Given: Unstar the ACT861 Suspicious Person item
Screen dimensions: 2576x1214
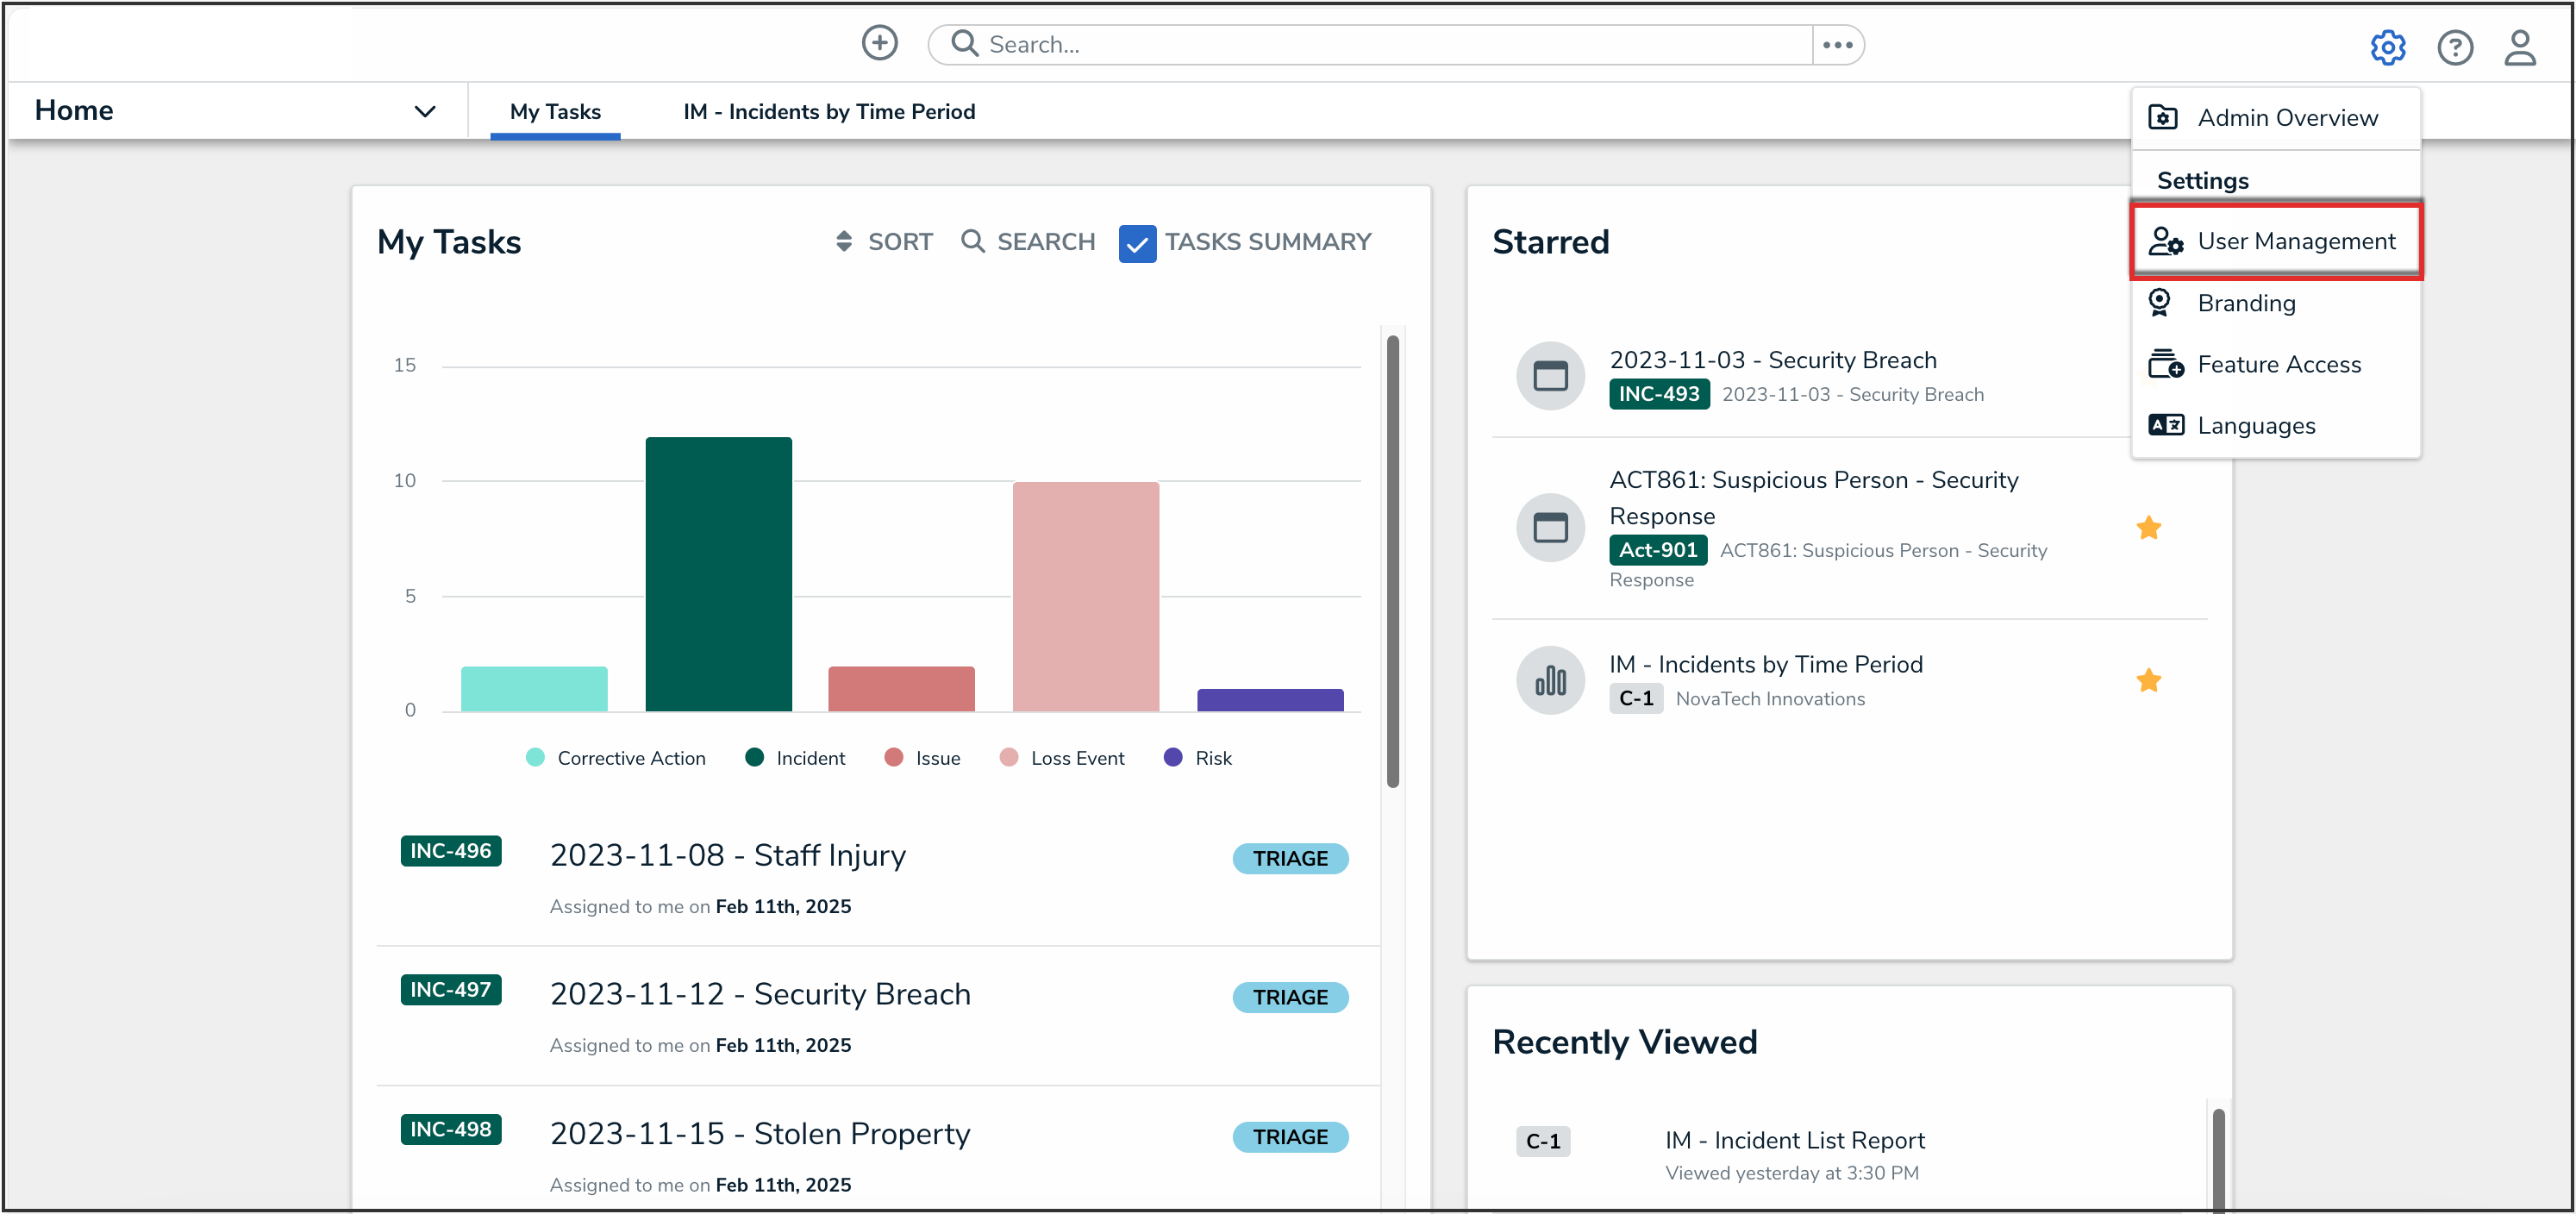Looking at the screenshot, I should click(x=2148, y=528).
